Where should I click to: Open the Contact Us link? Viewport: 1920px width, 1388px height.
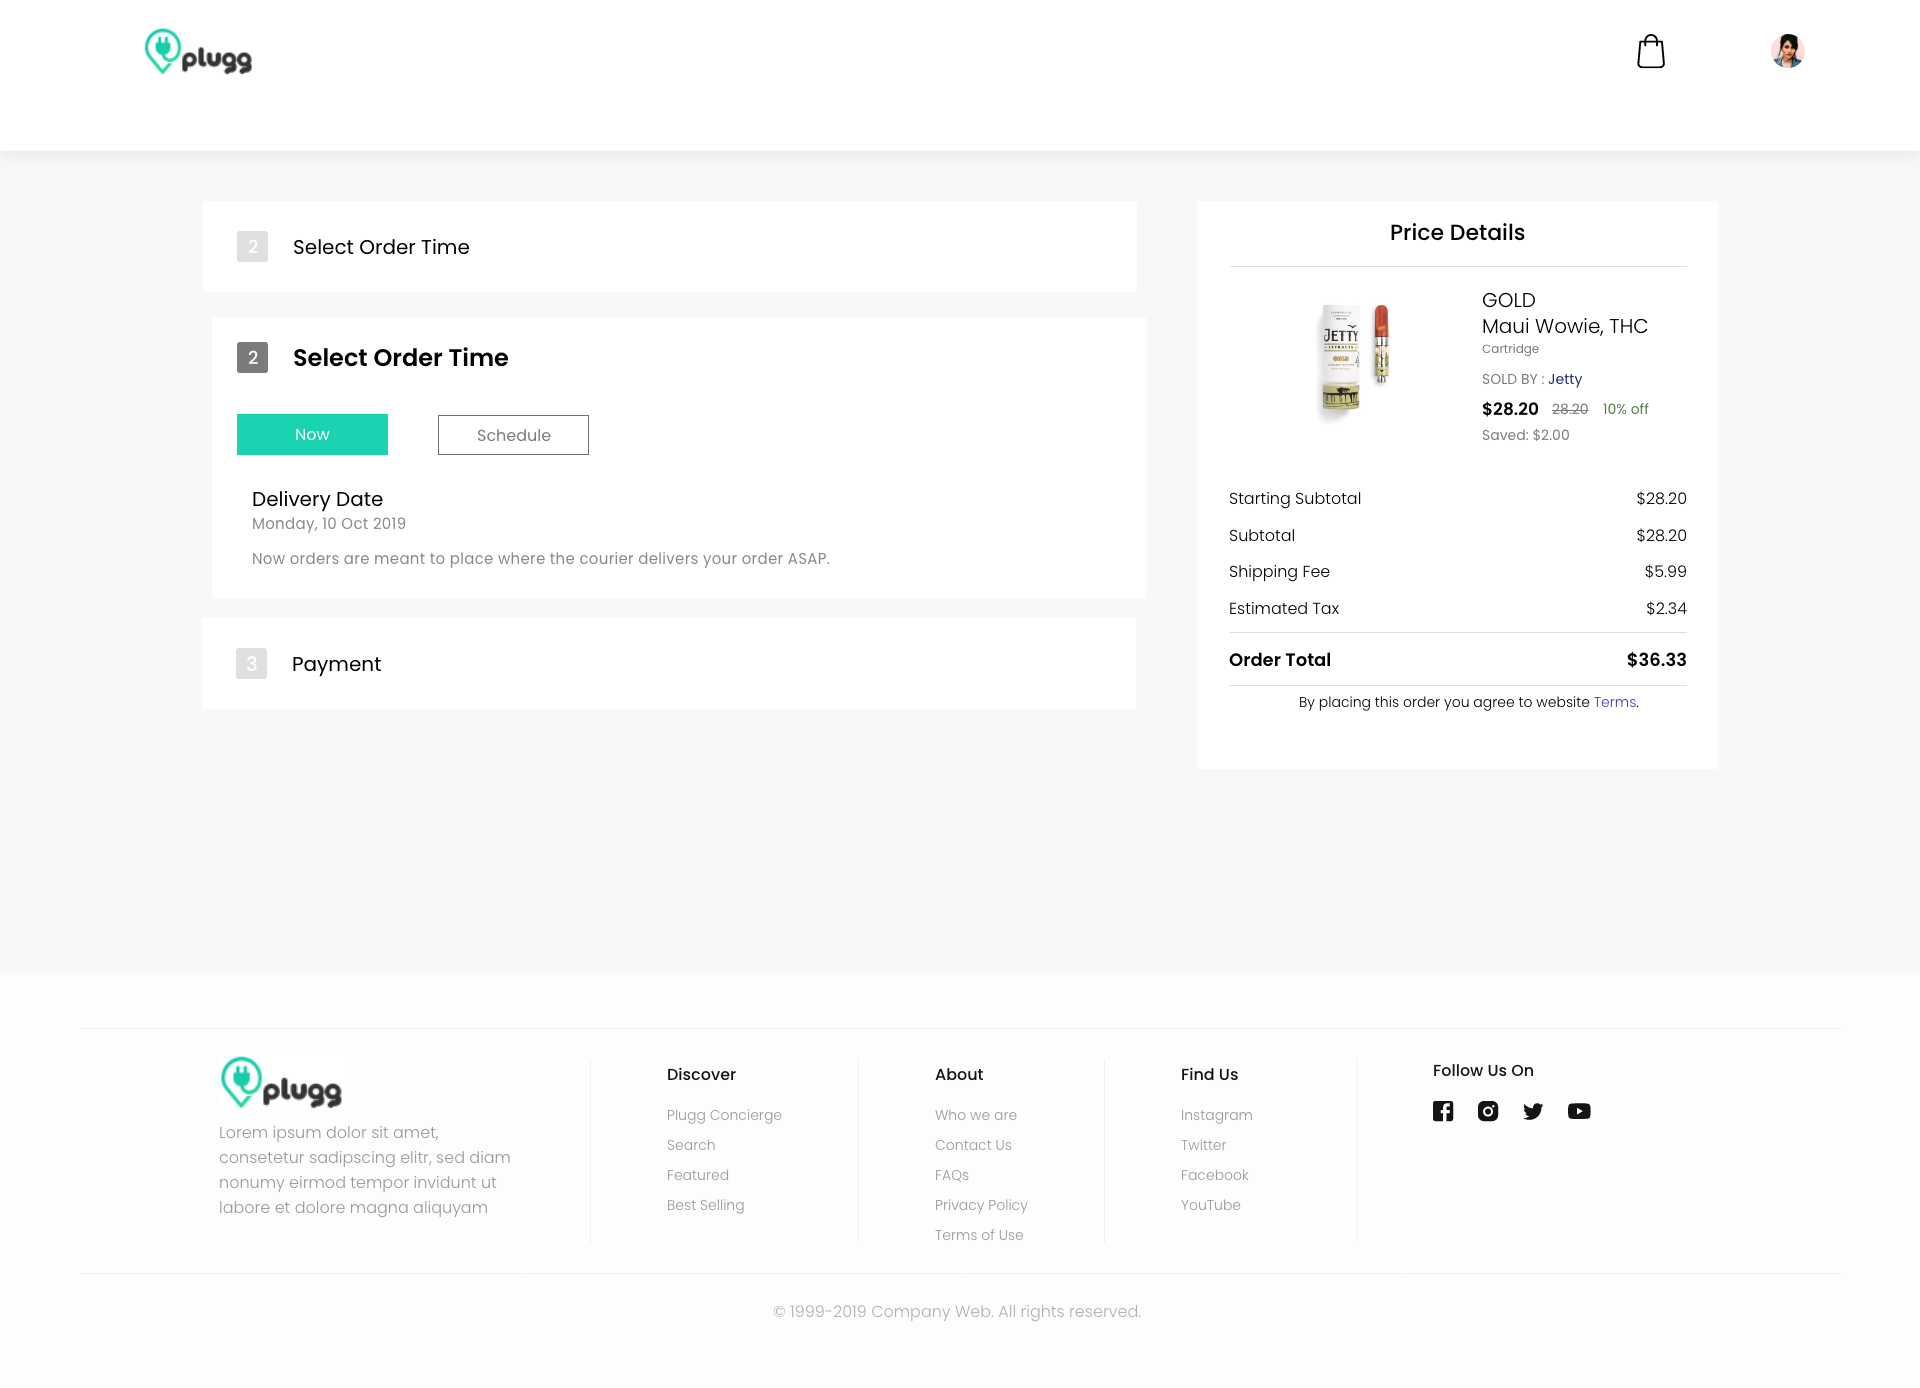click(973, 1145)
